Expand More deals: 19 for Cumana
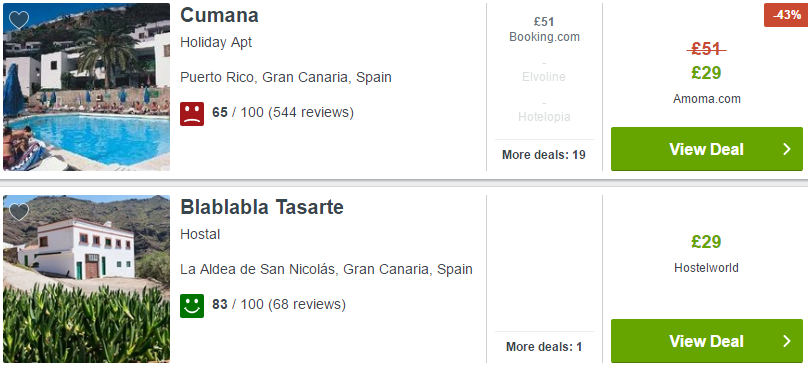808x366 pixels. tap(544, 155)
